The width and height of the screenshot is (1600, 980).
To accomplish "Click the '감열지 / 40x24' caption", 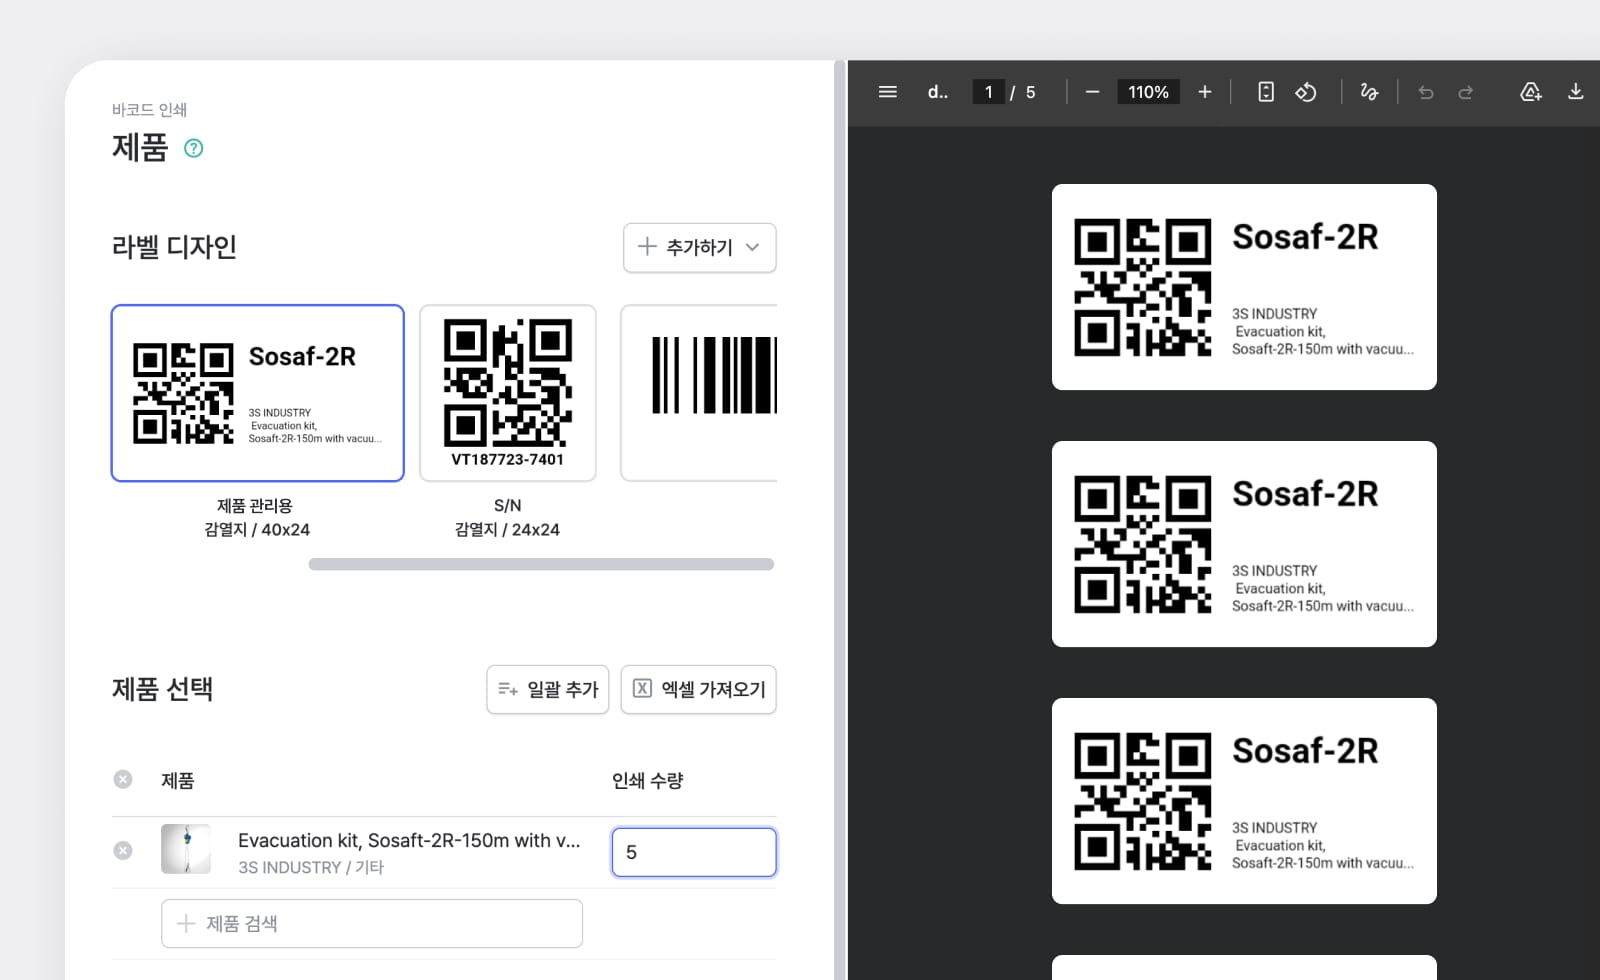I will [x=257, y=530].
